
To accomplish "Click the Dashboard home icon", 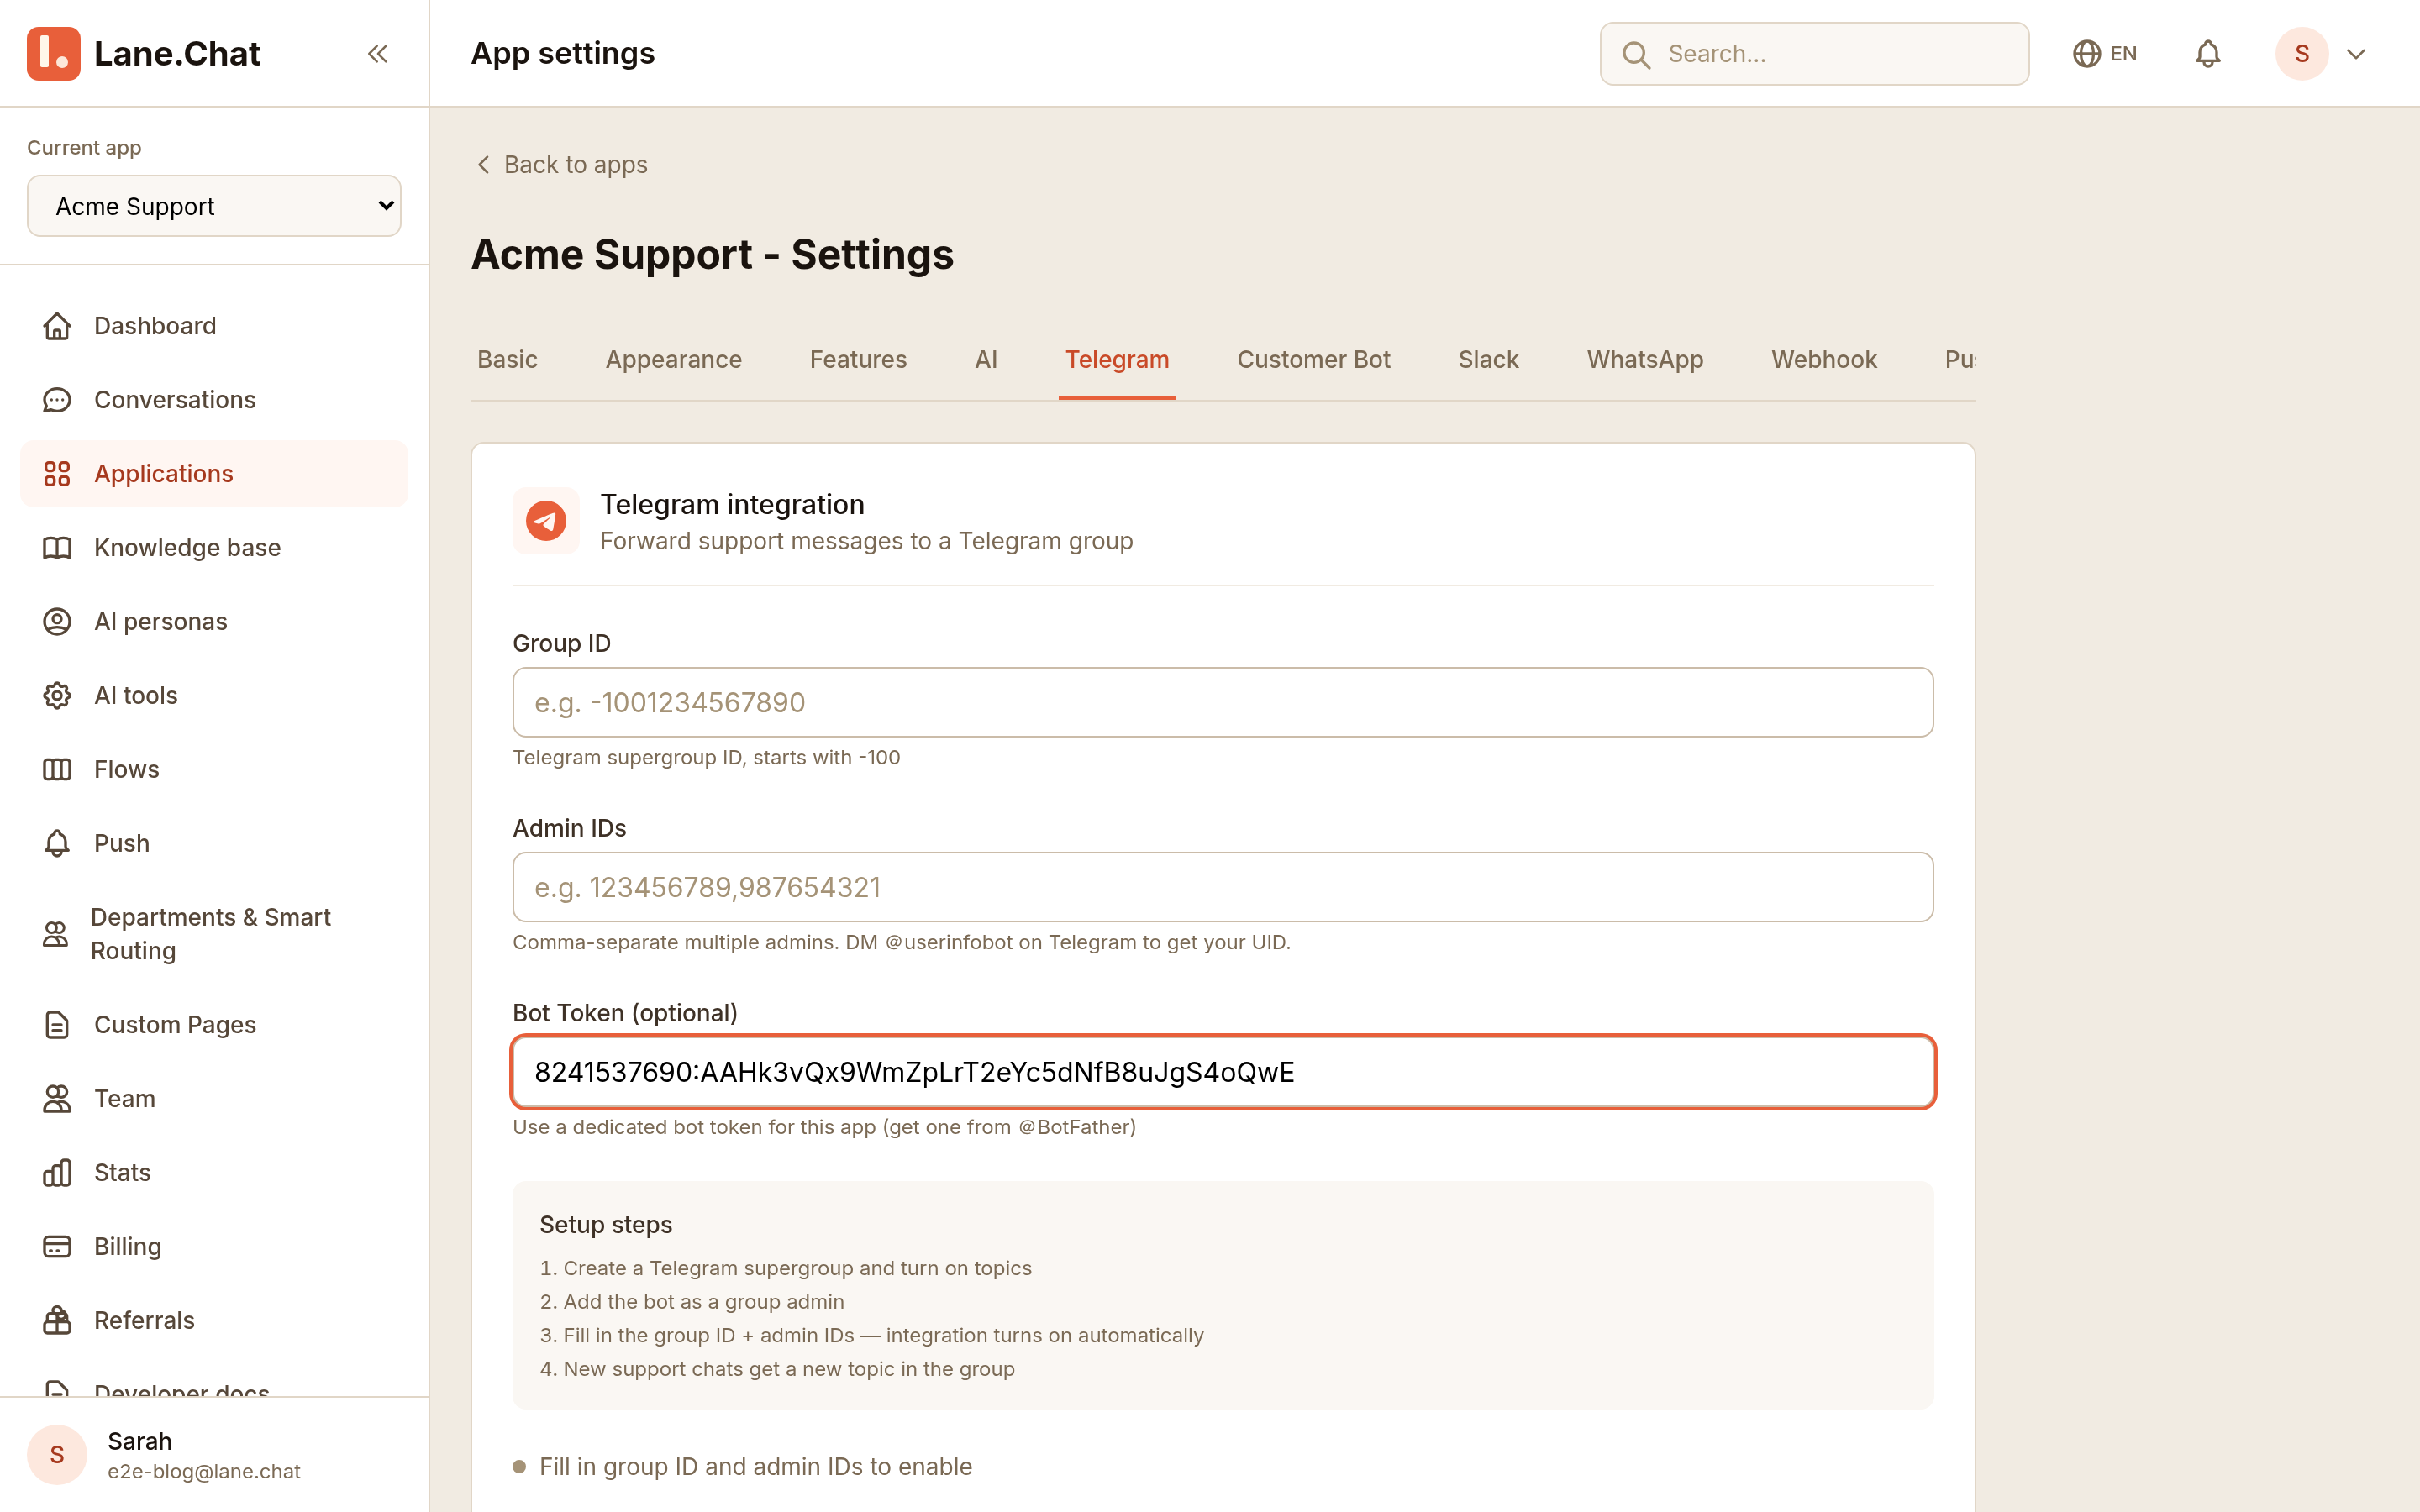I will pos(57,326).
